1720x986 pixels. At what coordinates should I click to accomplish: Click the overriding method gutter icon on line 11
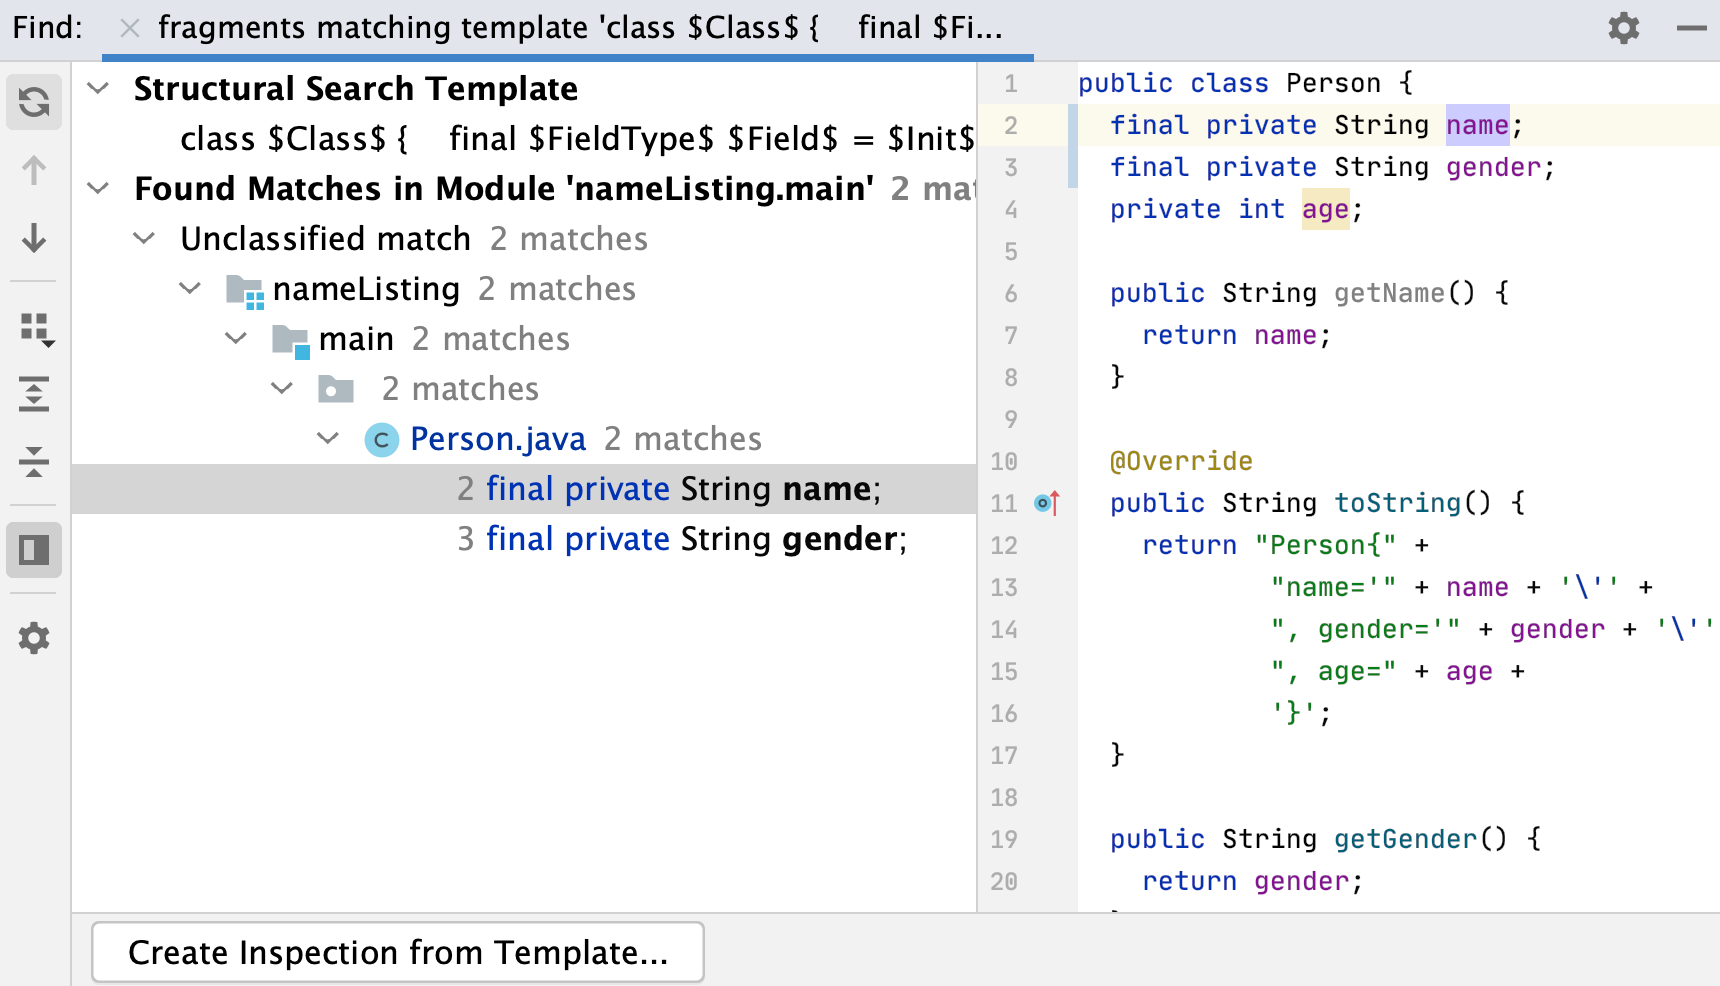click(x=1048, y=503)
